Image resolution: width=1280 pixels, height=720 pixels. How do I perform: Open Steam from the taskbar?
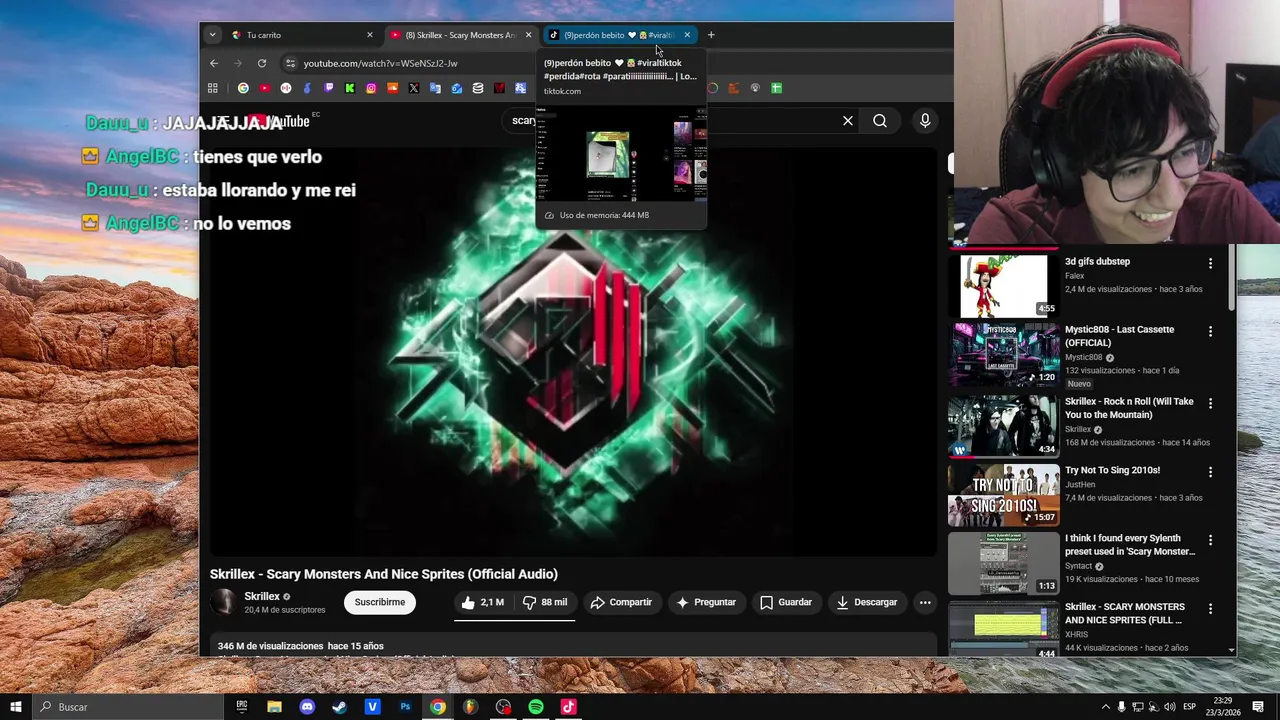340,707
